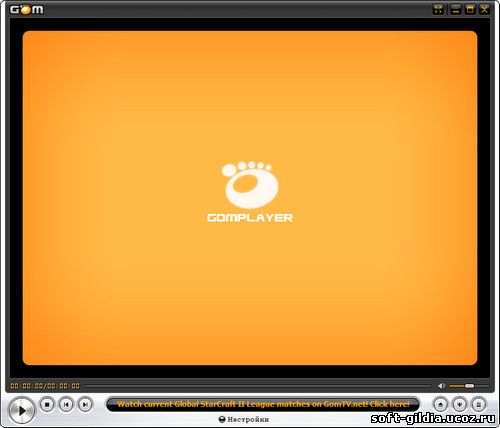500x428 pixels.
Task: Toggle the playlist panel button
Action: point(479,405)
